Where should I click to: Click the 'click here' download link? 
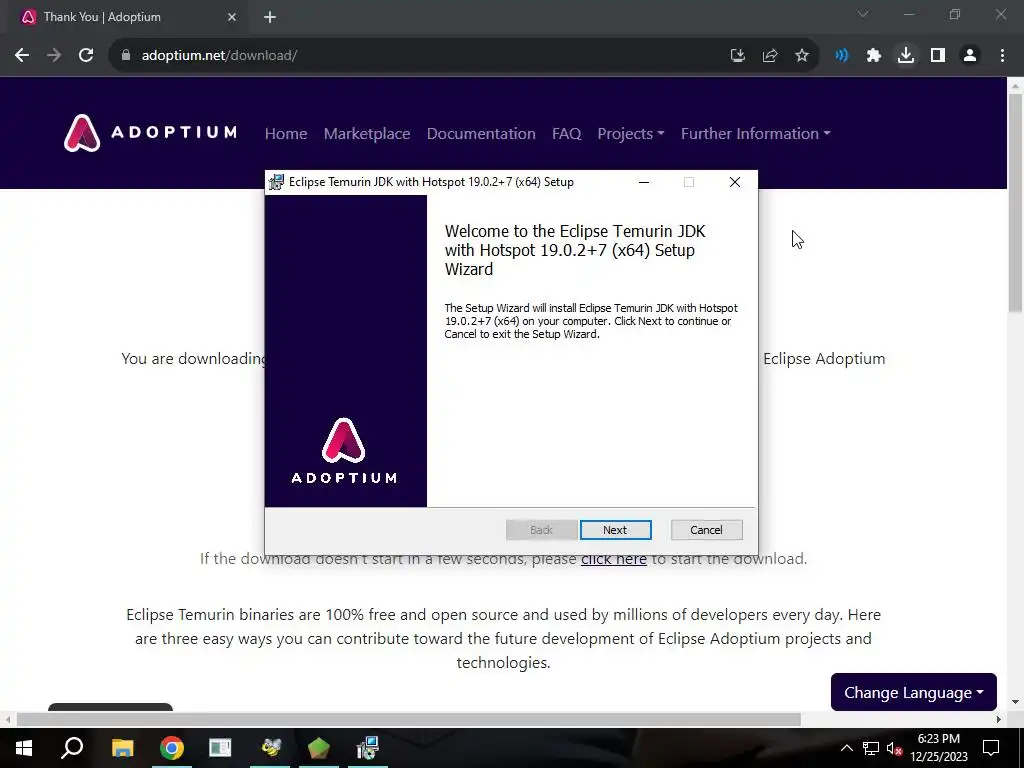614,559
